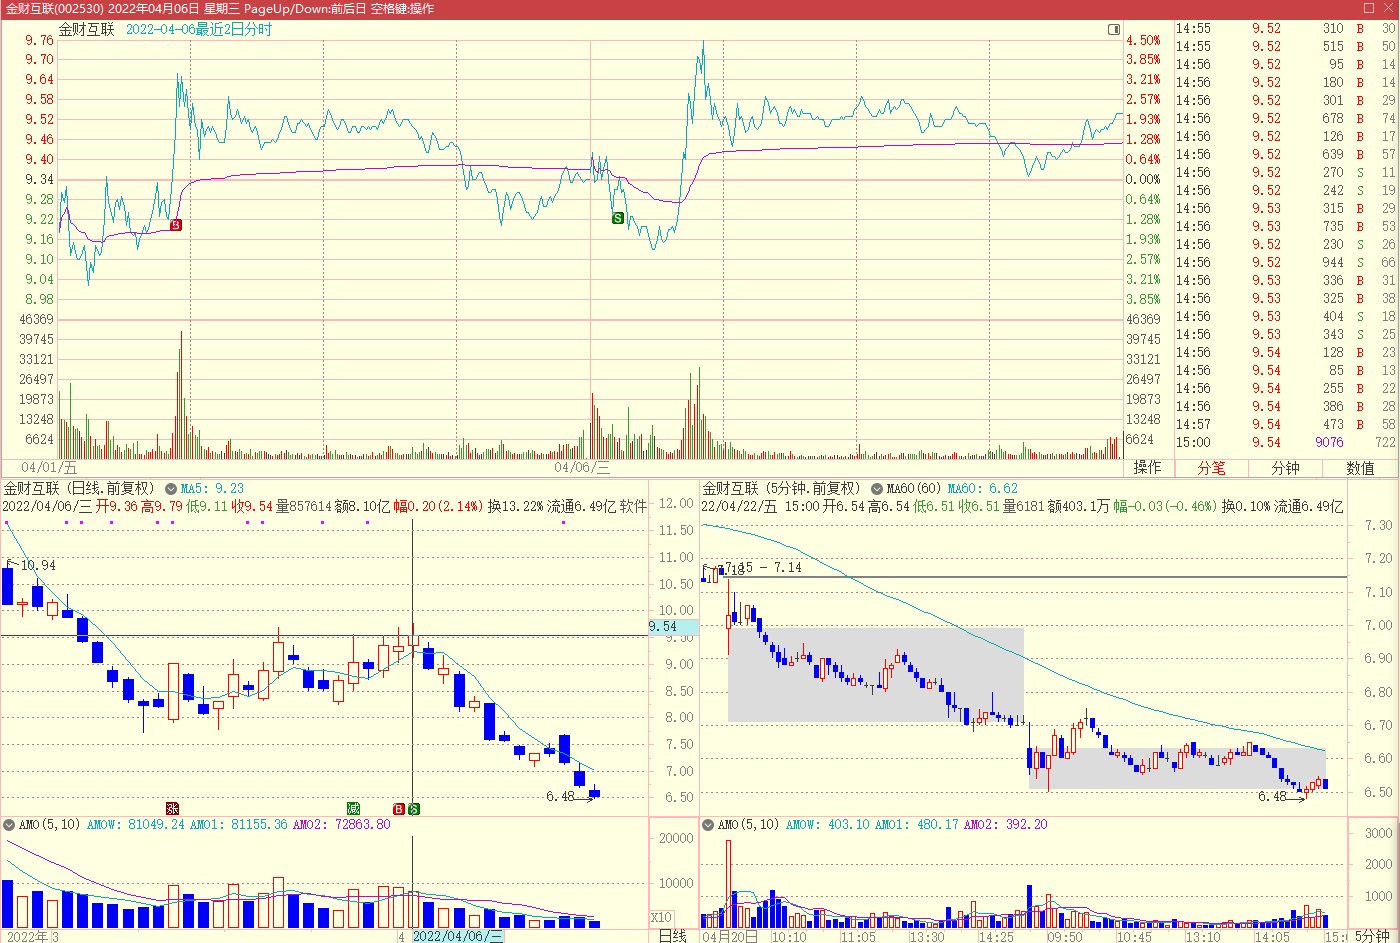Click the MA60: 6.62 value

click(x=983, y=489)
